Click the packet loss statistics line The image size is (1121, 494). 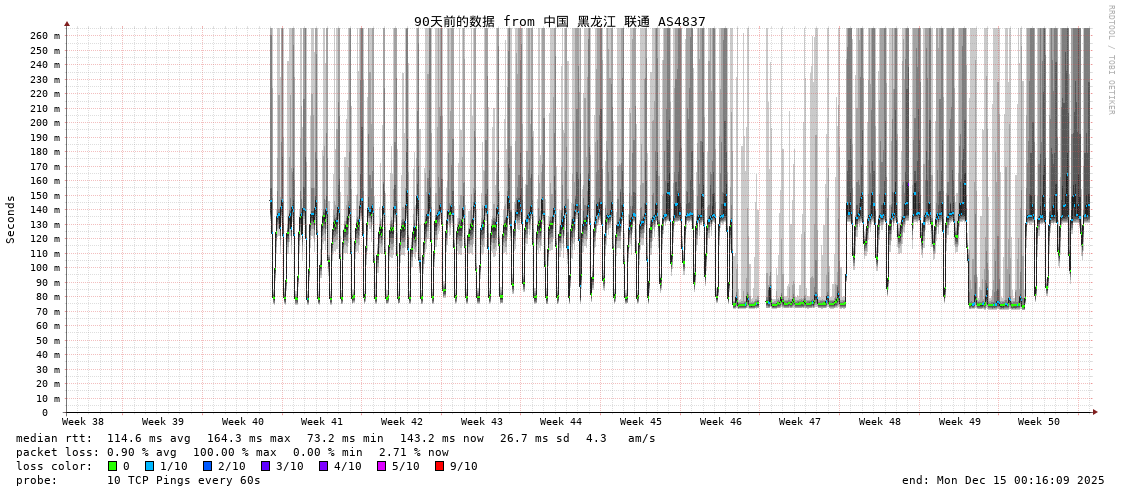(232, 452)
